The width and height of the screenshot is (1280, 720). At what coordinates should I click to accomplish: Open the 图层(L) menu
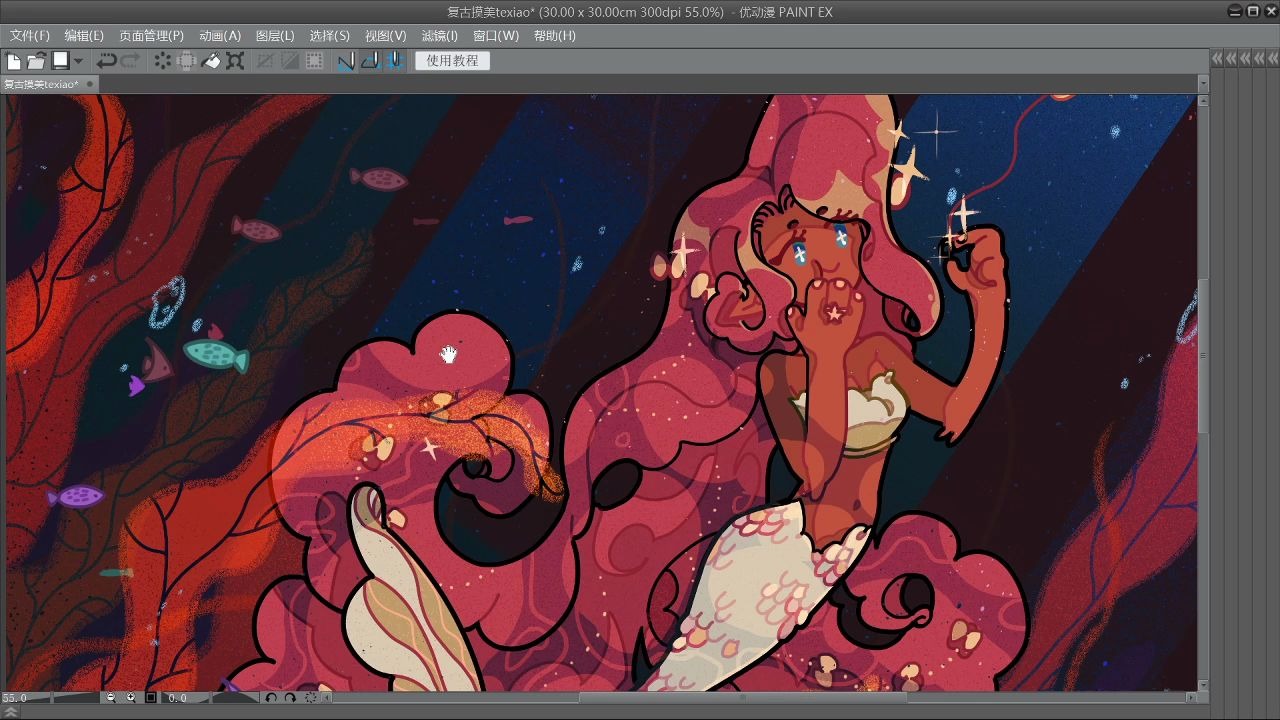pyautogui.click(x=275, y=35)
